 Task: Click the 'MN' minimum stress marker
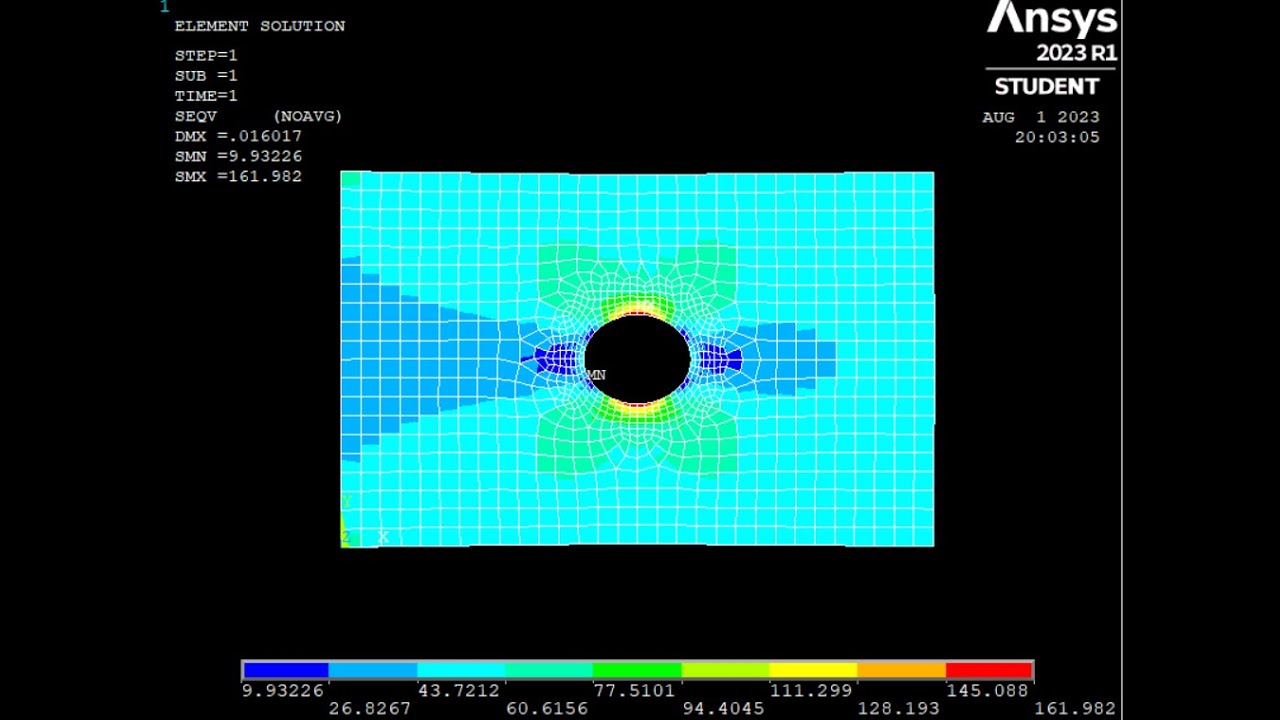596,375
